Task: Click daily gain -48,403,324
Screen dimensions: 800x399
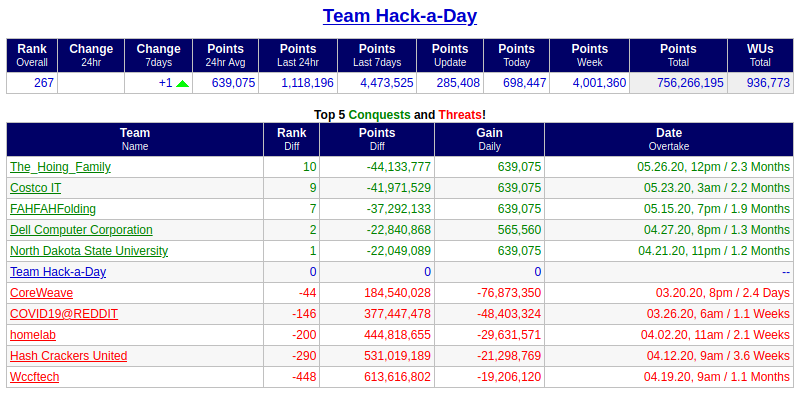Action: [x=509, y=314]
